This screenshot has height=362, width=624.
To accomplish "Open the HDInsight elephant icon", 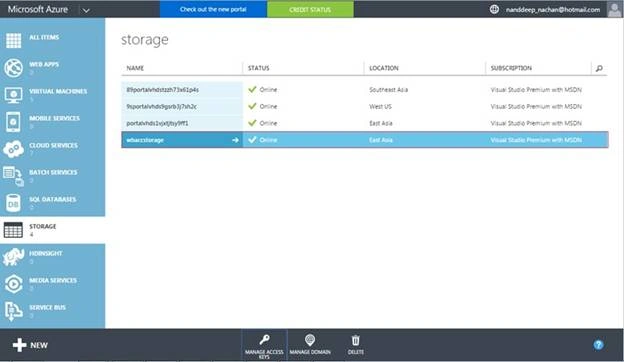I will (x=14, y=257).
